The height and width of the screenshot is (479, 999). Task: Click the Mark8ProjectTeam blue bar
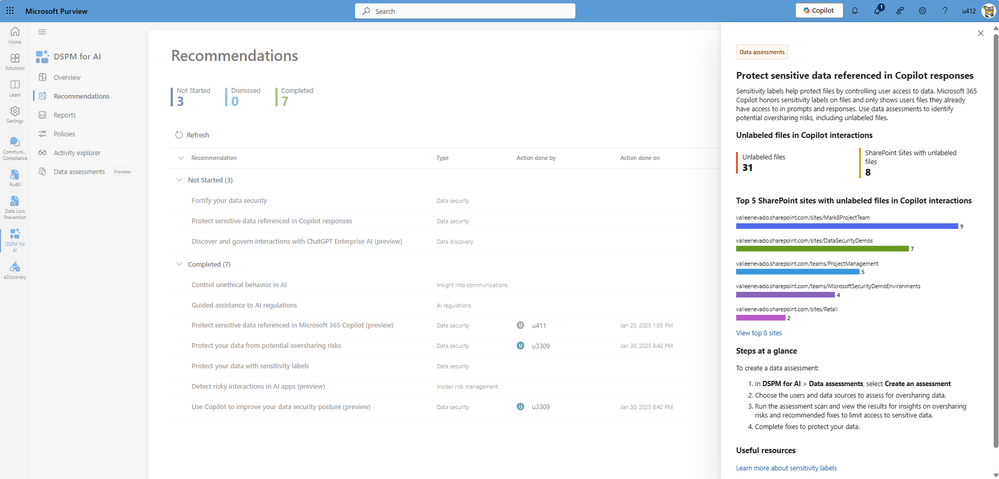click(847, 226)
